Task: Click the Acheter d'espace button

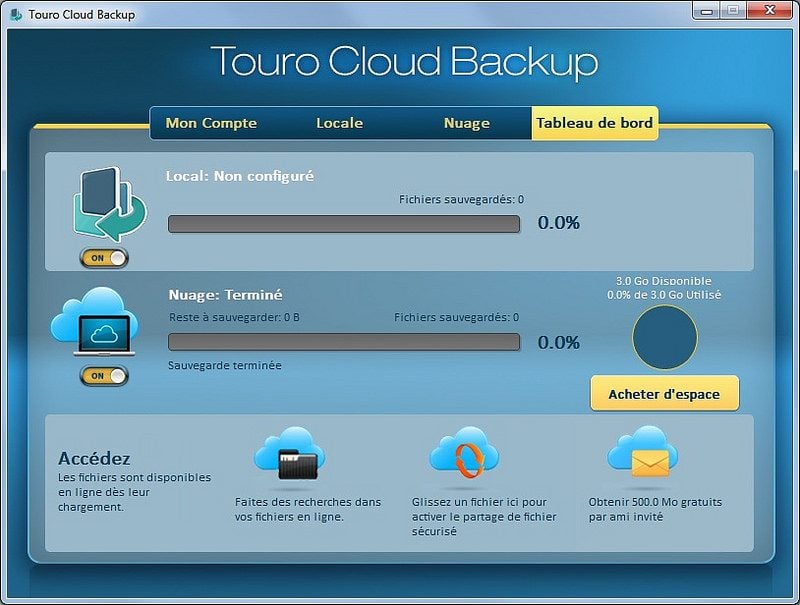Action: pos(664,393)
